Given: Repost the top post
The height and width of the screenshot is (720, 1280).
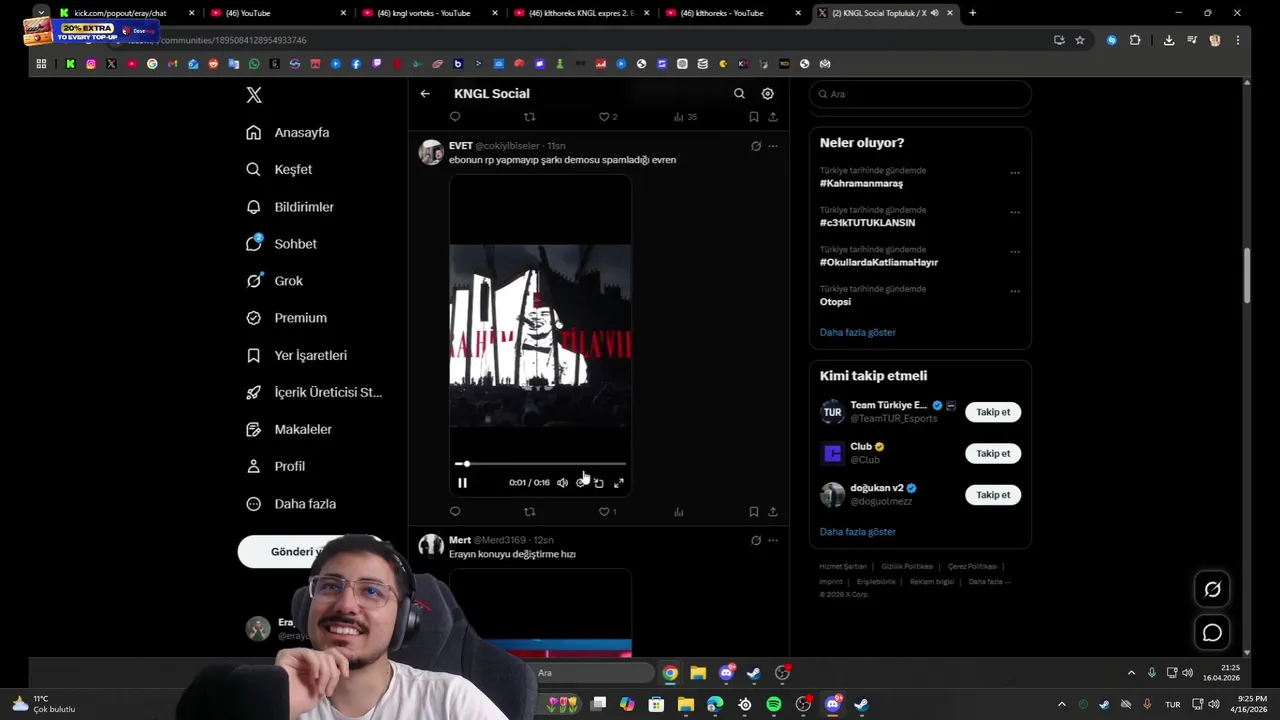Looking at the screenshot, I should tap(530, 117).
